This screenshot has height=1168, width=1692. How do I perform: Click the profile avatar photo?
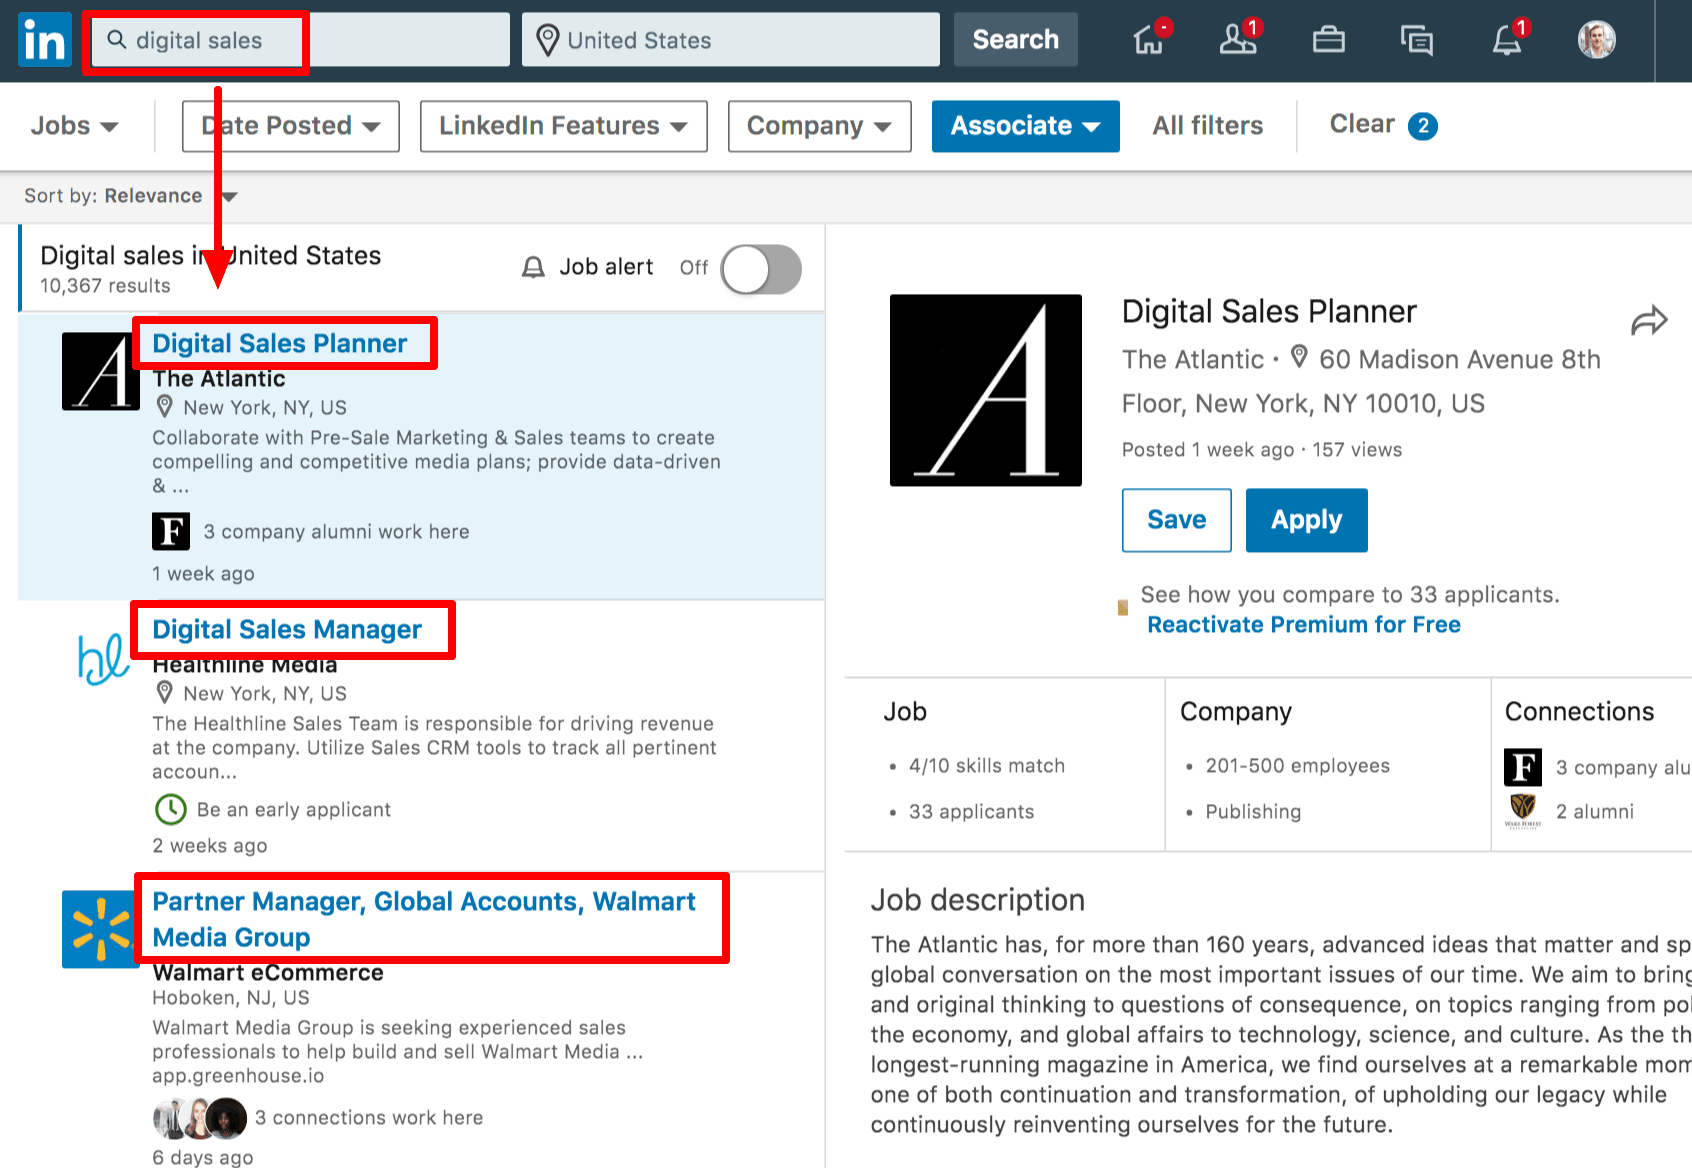click(x=1596, y=40)
